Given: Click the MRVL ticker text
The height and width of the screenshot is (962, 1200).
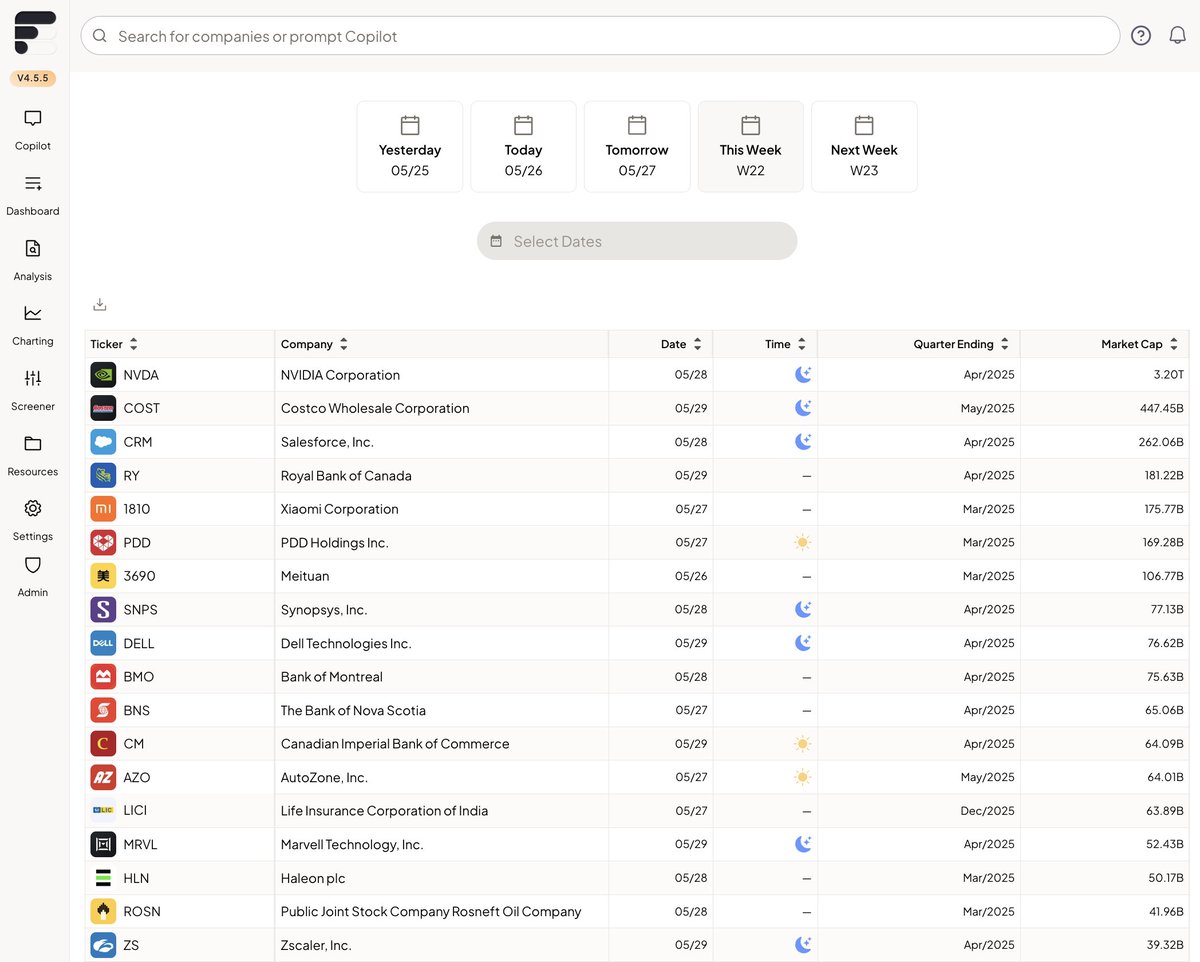Looking at the screenshot, I should [140, 844].
